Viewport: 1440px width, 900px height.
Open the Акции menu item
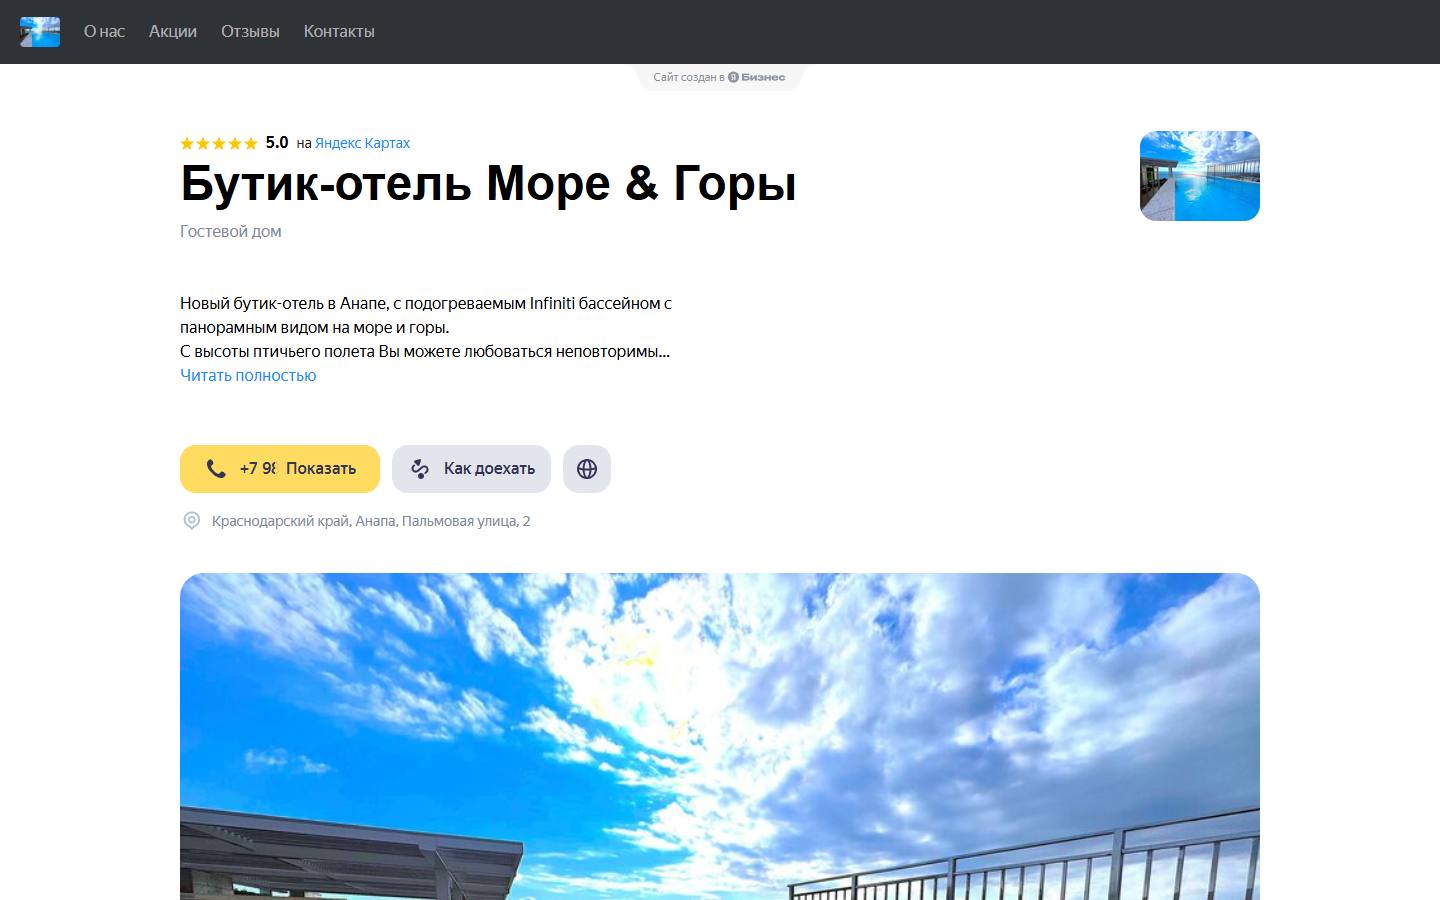point(173,32)
